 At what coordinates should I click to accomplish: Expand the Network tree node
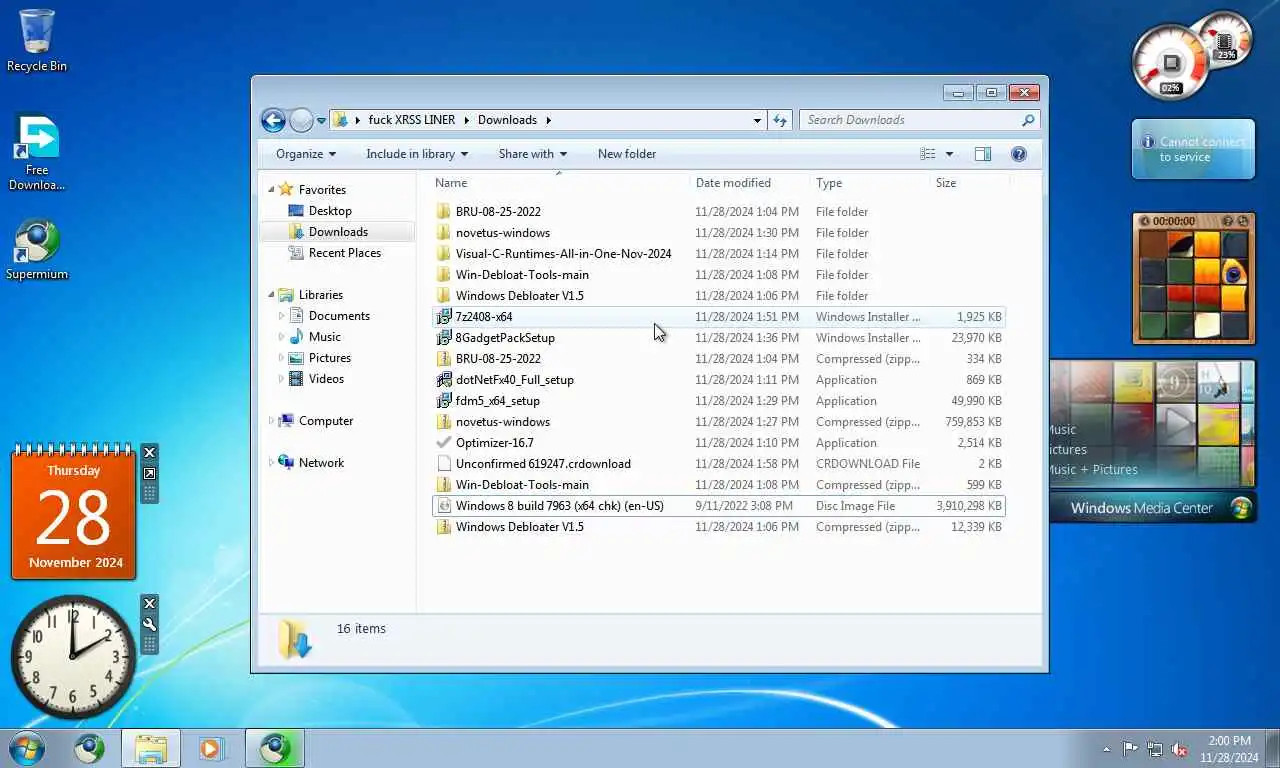271,463
